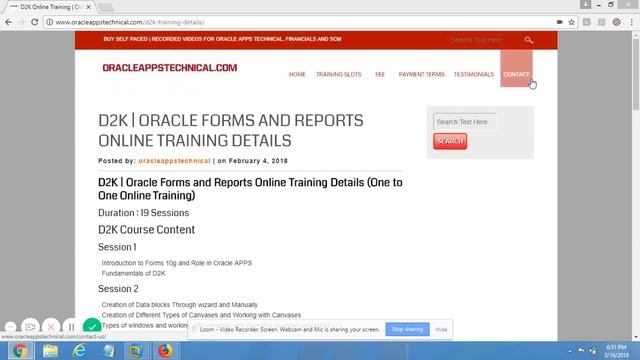Bookmark page with star icon
The height and width of the screenshot is (360, 640).
tap(571, 22)
